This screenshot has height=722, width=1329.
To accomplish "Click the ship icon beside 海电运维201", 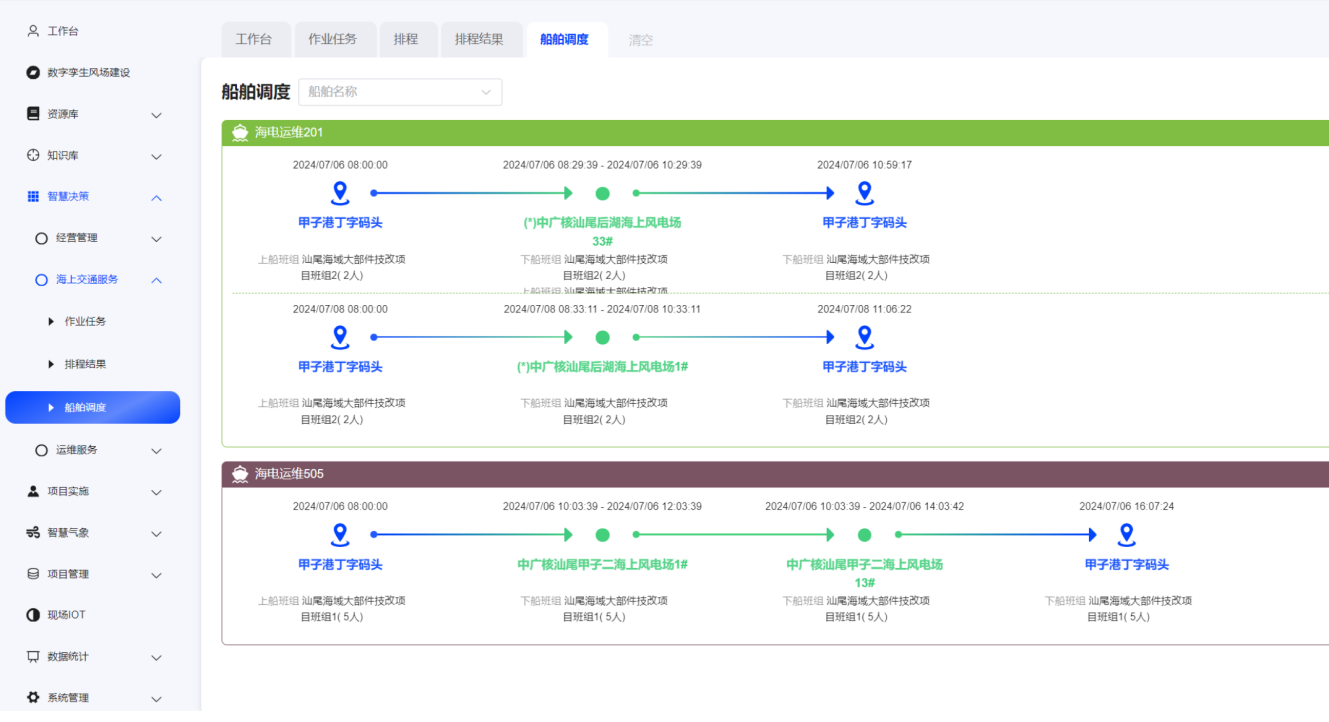I will [240, 133].
